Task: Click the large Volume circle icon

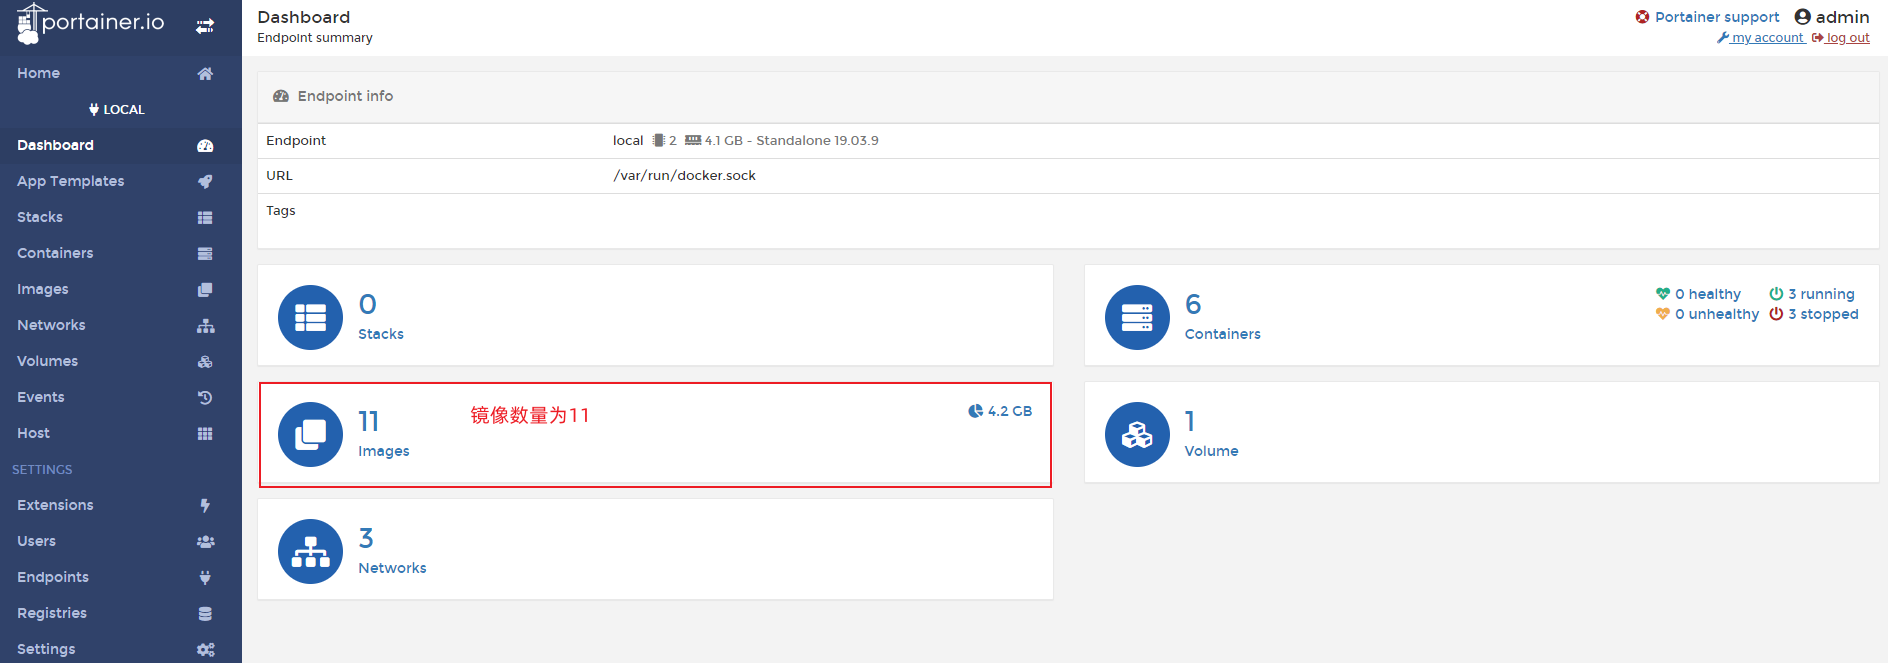Action: (x=1137, y=434)
